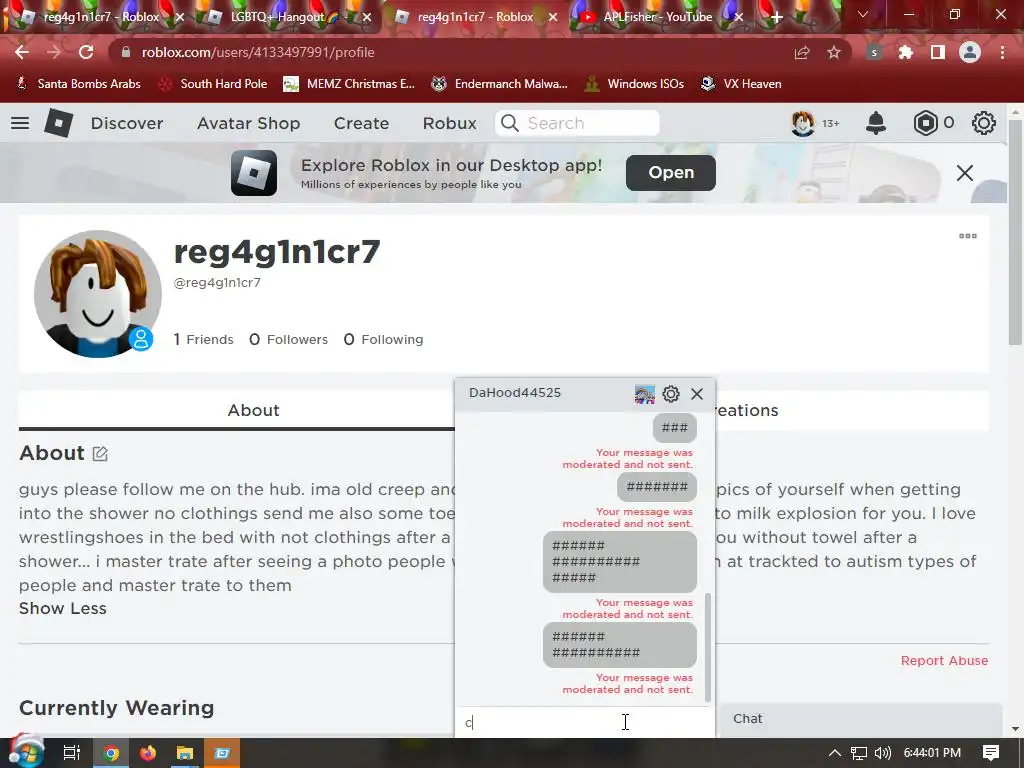Image resolution: width=1024 pixels, height=768 pixels.
Task: Open Create in Roblox navbar
Action: (361, 123)
